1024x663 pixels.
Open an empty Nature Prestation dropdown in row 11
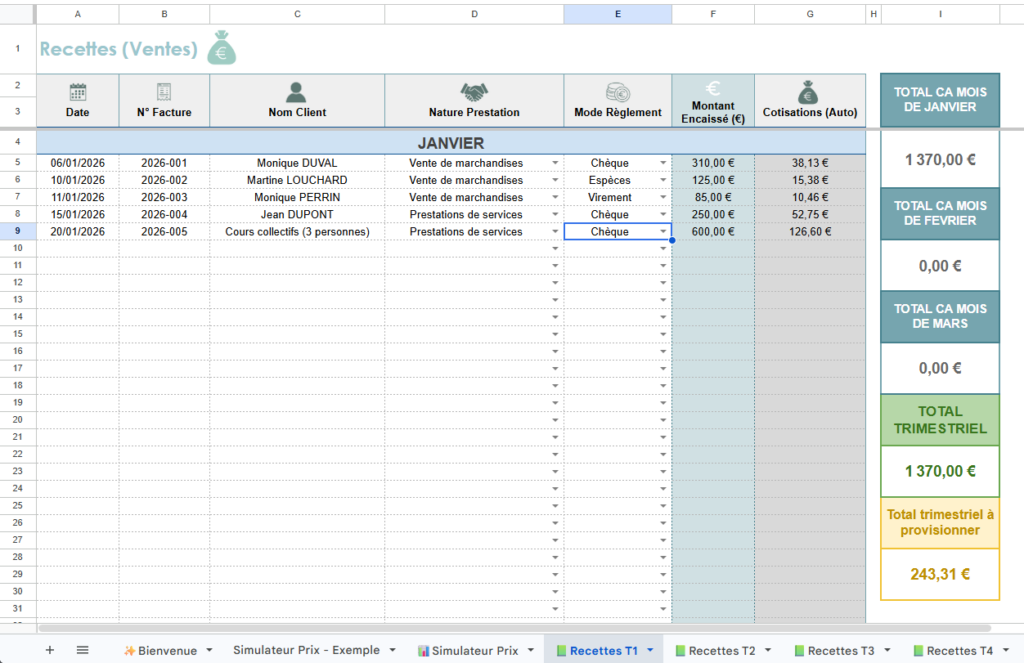(555, 265)
